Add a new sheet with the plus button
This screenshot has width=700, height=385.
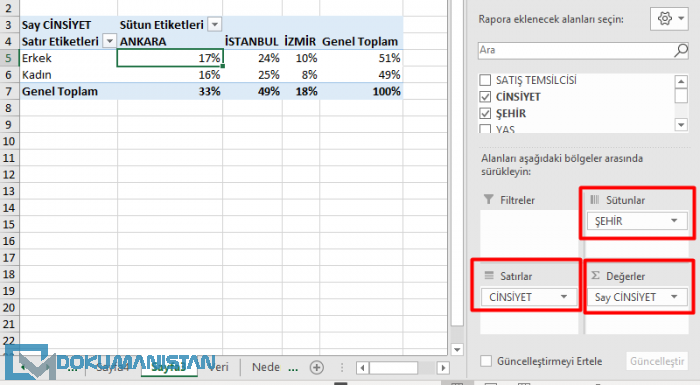pos(317,368)
